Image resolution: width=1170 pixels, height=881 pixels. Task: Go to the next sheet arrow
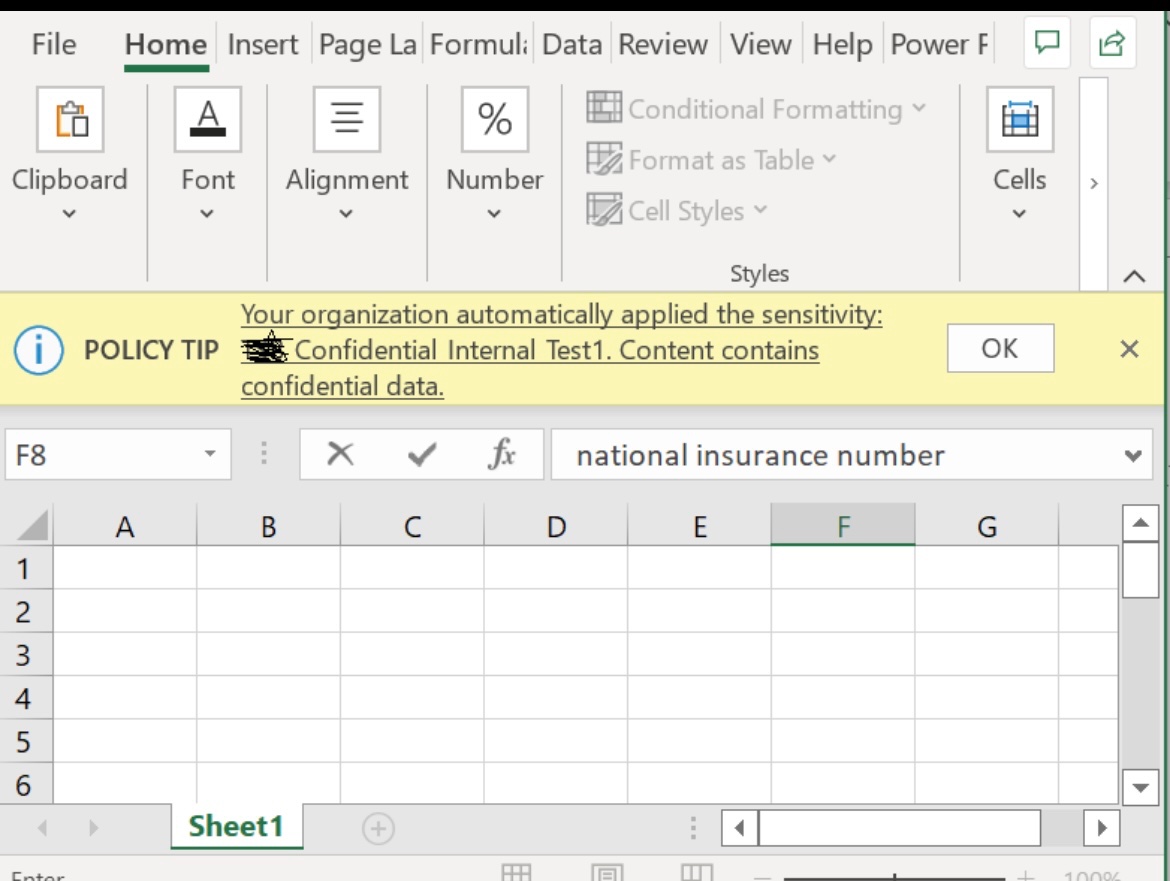coord(93,827)
